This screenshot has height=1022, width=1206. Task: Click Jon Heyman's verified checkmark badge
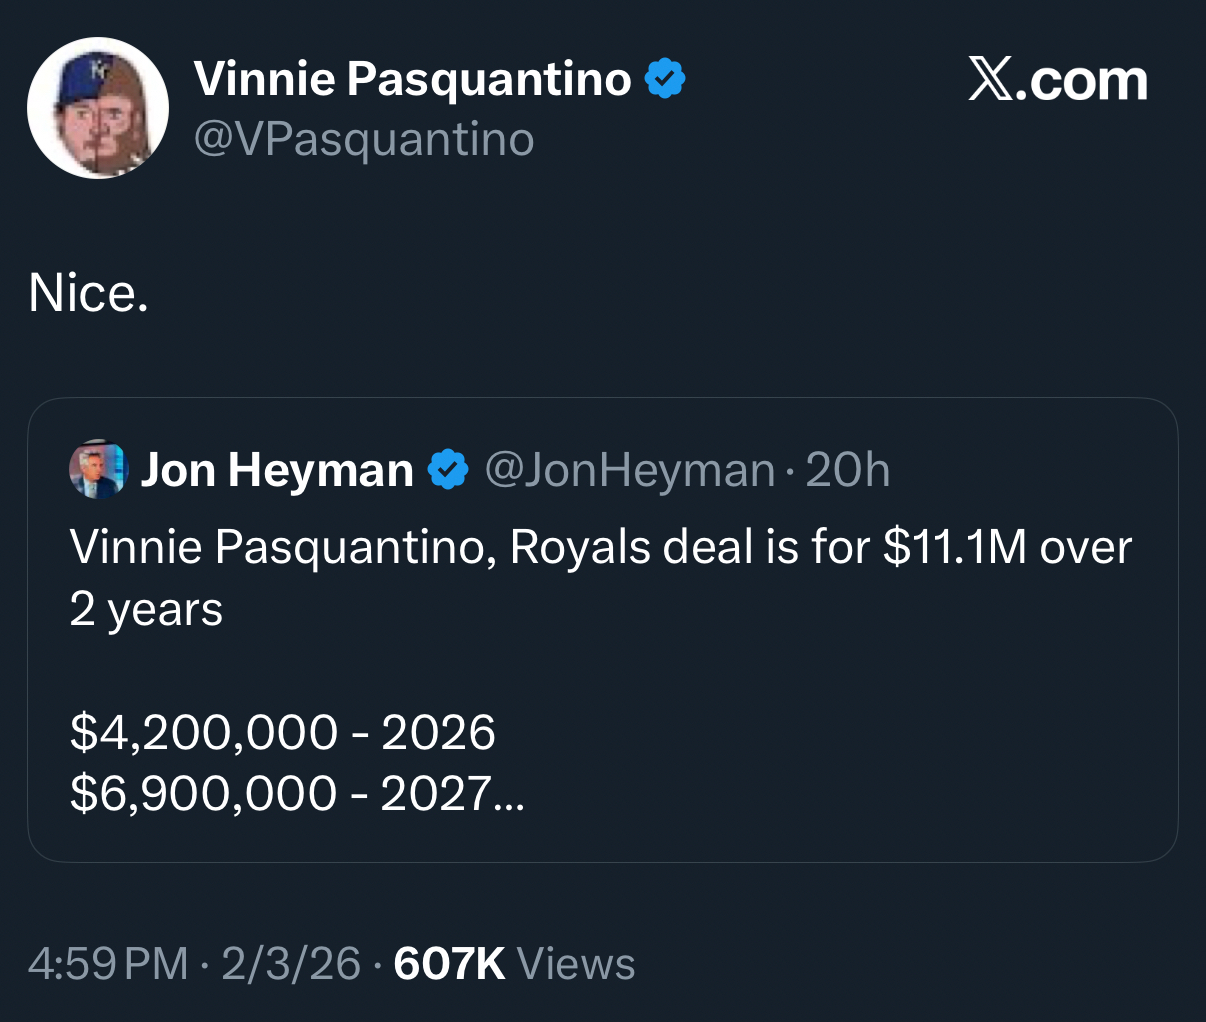point(449,469)
